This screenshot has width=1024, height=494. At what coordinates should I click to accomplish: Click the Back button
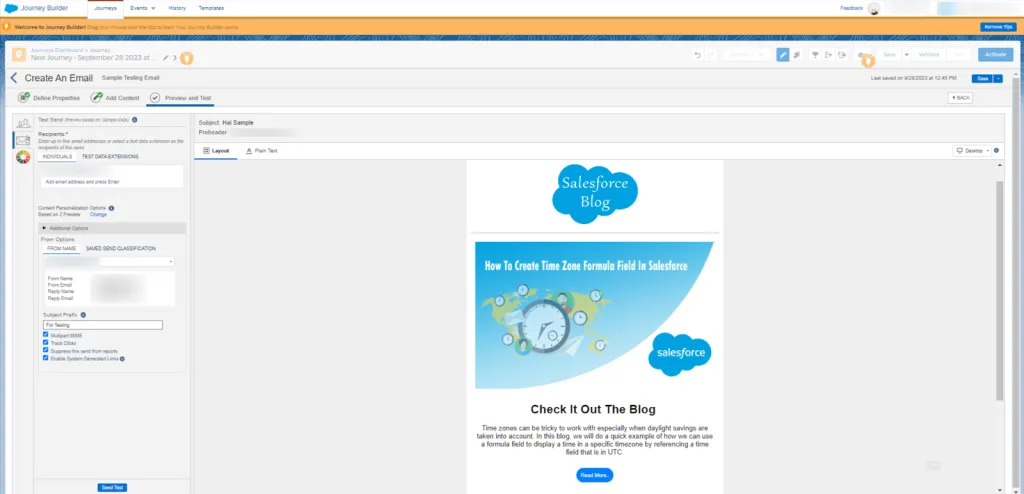[x=960, y=97]
